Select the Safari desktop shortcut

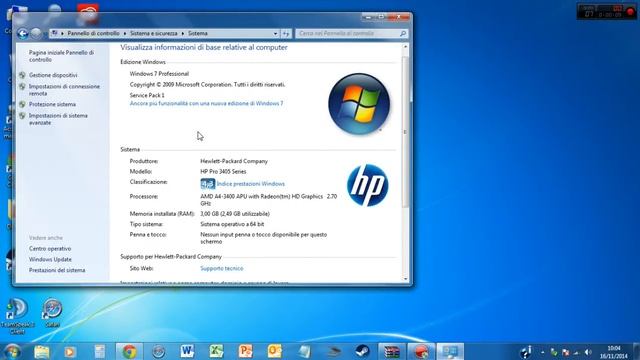pyautogui.click(x=53, y=312)
